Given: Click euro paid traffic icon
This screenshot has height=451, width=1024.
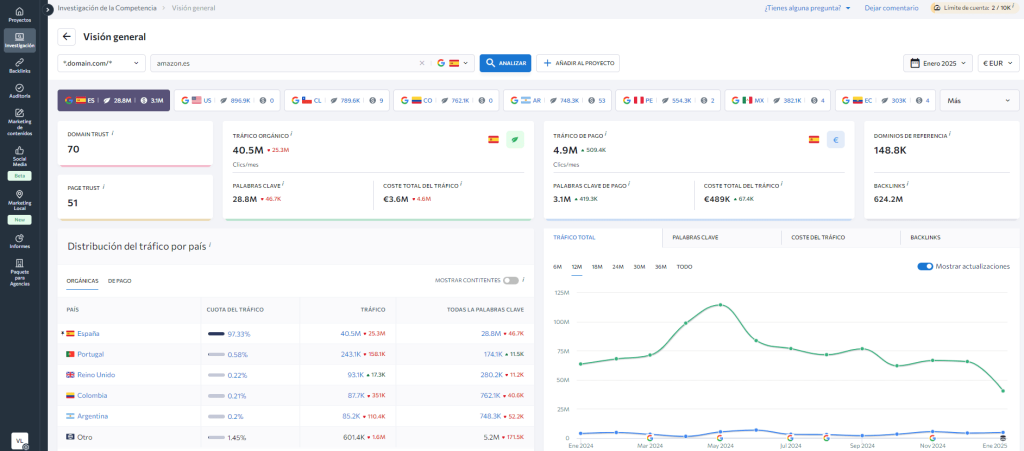Looking at the screenshot, I should 835,139.
